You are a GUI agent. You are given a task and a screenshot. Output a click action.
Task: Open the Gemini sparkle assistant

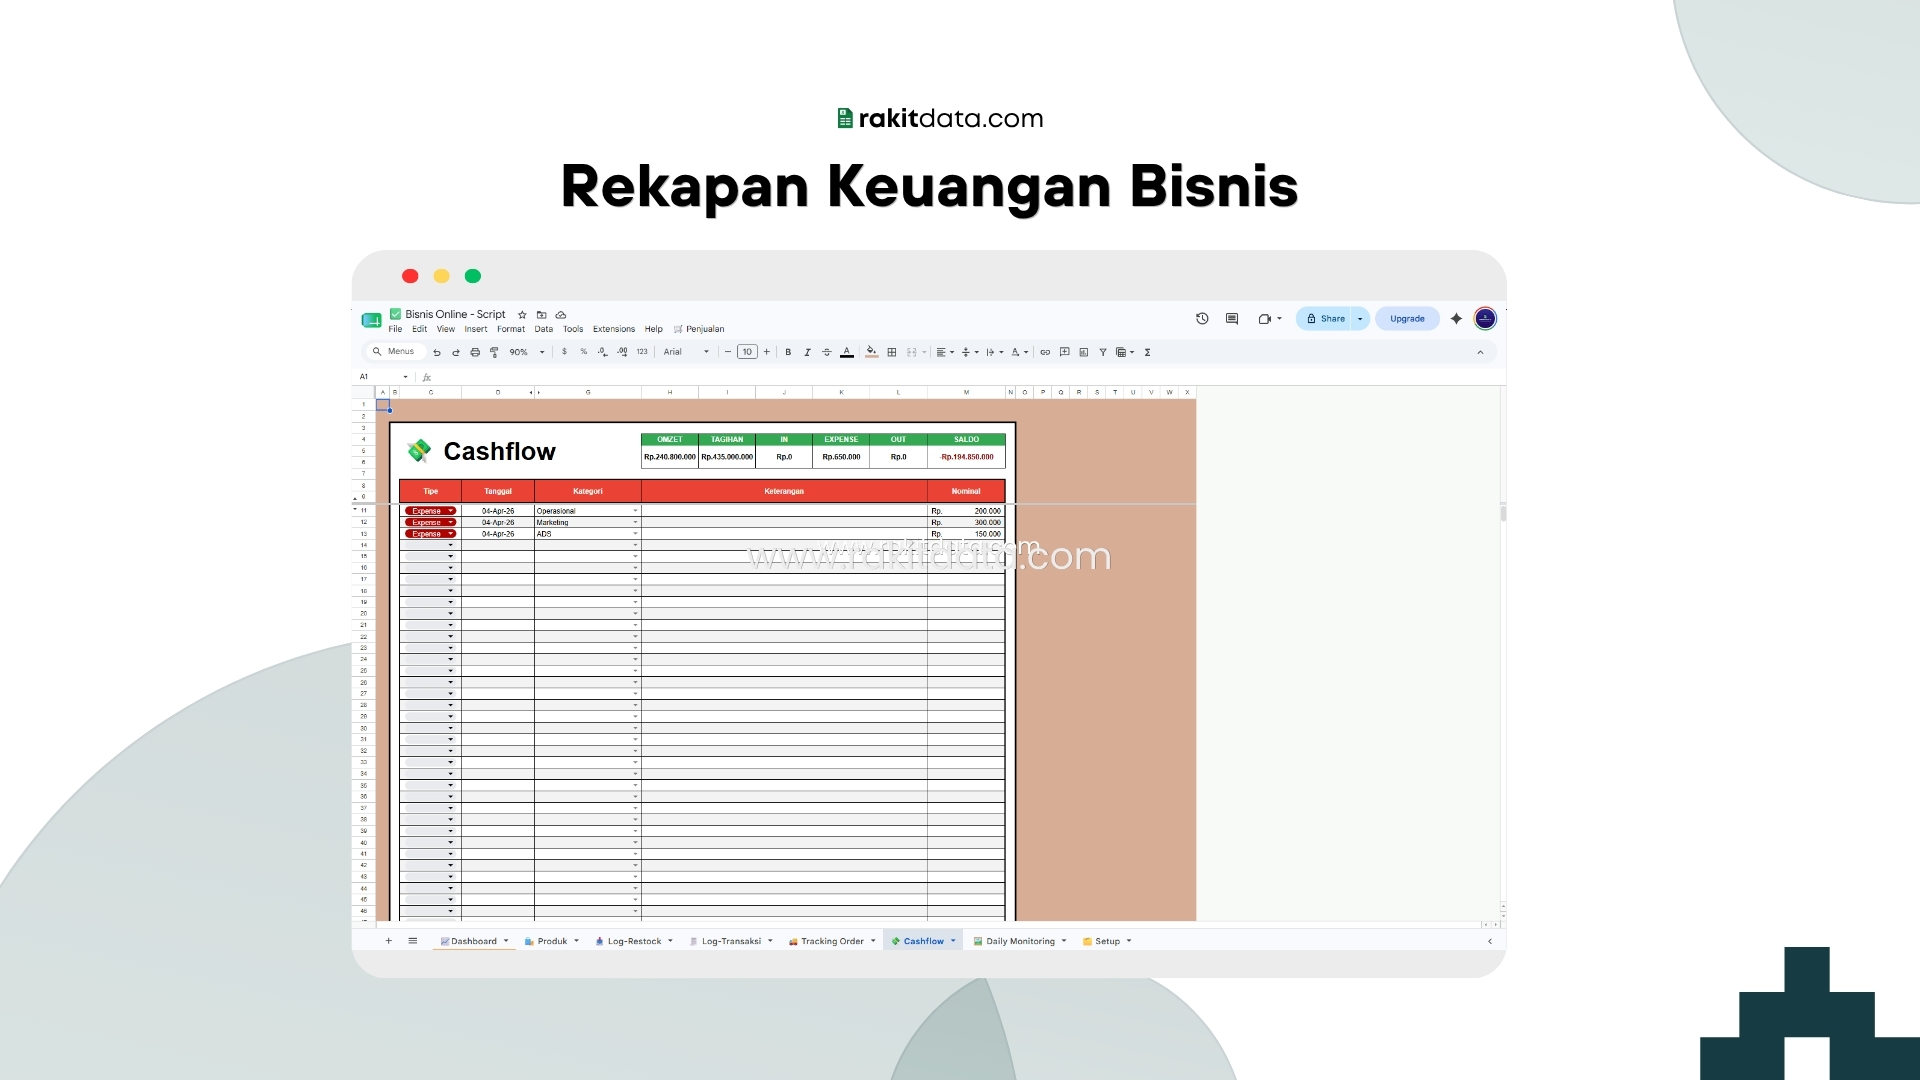point(1456,319)
